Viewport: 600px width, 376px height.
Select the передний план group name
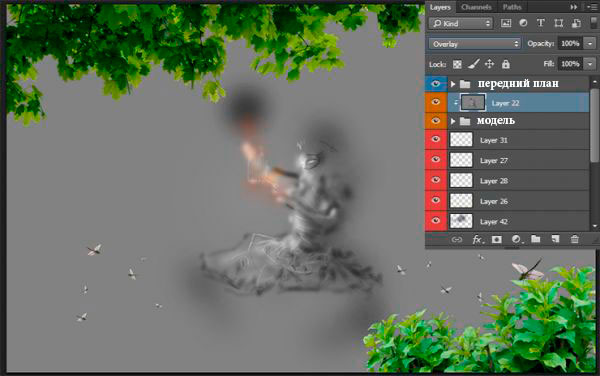(x=518, y=83)
